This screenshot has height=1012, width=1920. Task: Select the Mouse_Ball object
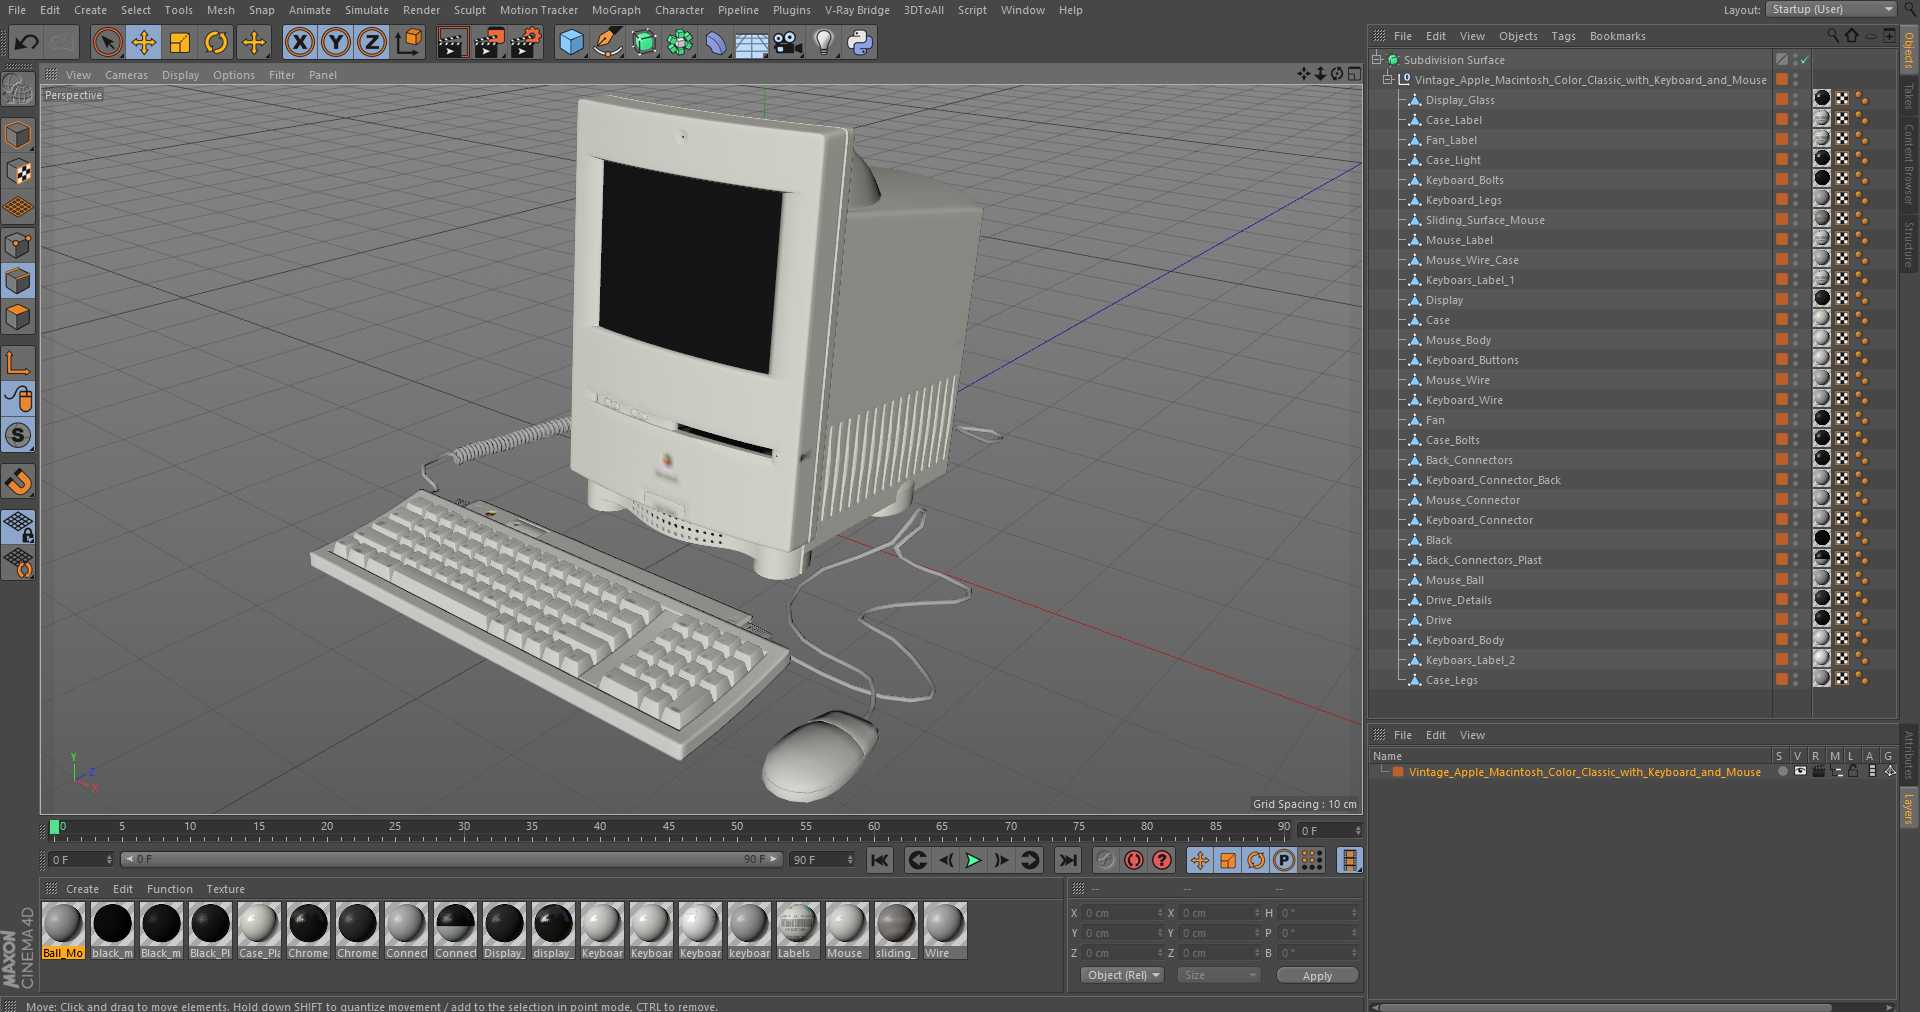1454,580
